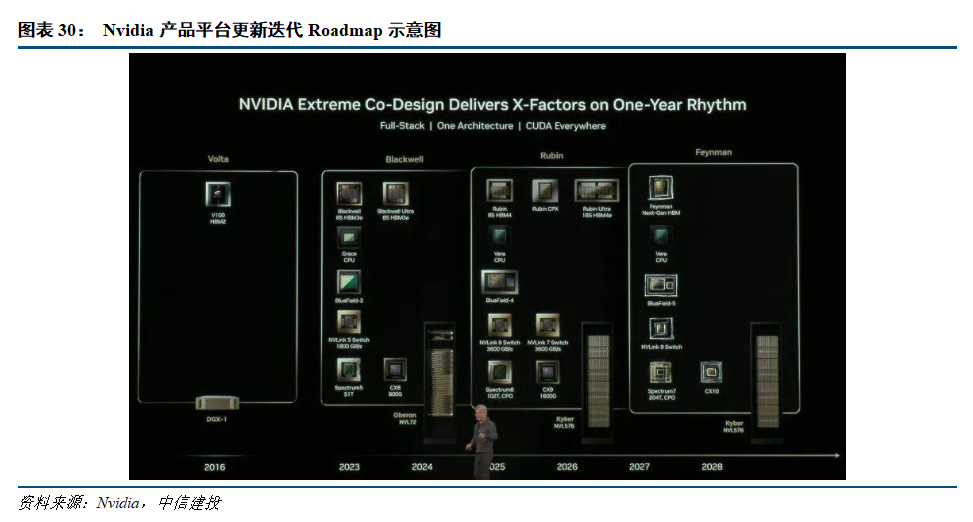Image resolution: width=973 pixels, height=522 pixels.
Task: Click the 2023 timeline year
Action: pyautogui.click(x=349, y=467)
